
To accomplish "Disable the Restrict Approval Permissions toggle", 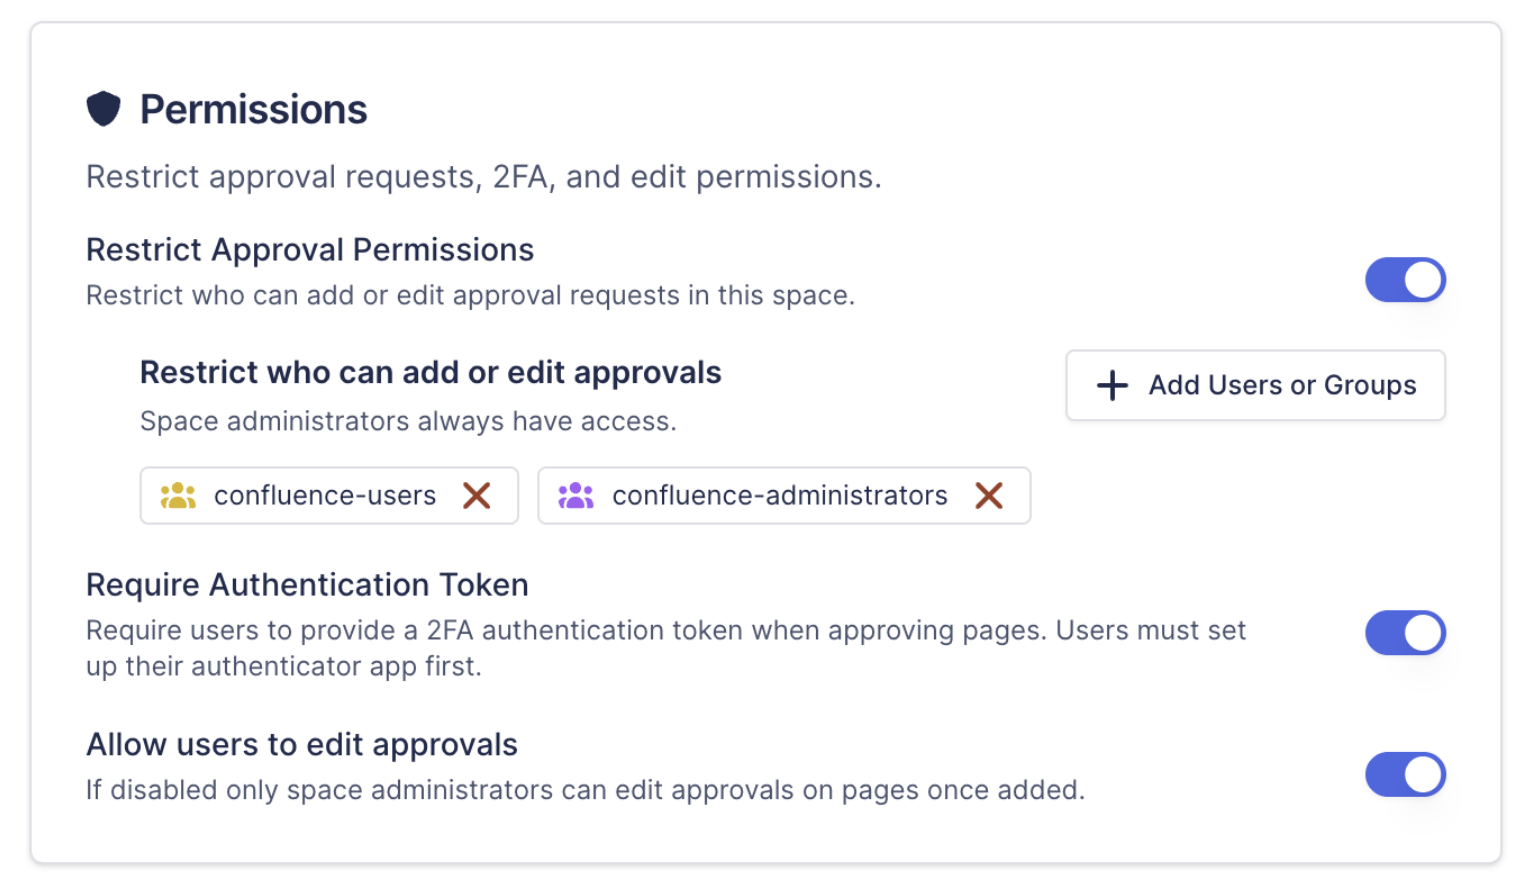I will 1405,280.
